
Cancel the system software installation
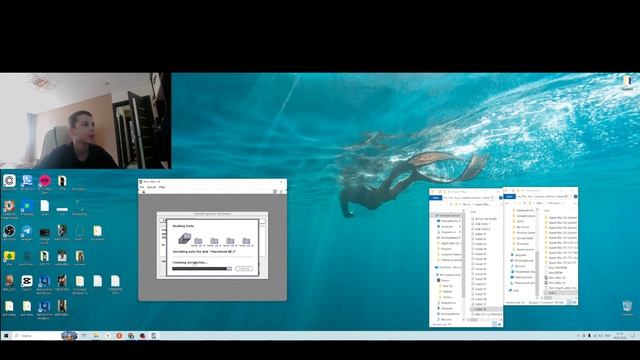point(244,269)
